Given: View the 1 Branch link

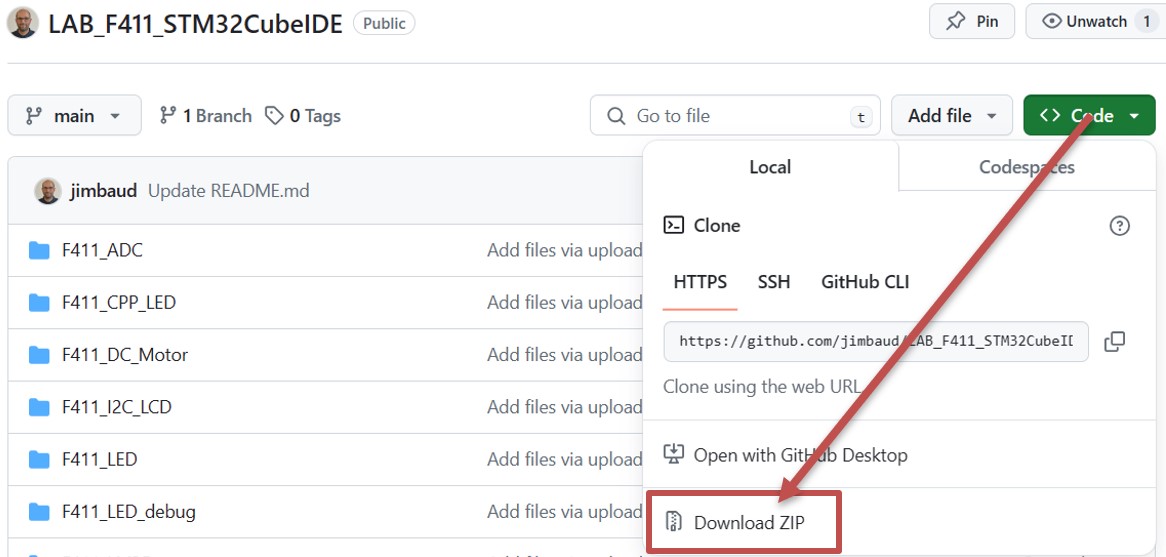Looking at the screenshot, I should (206, 116).
